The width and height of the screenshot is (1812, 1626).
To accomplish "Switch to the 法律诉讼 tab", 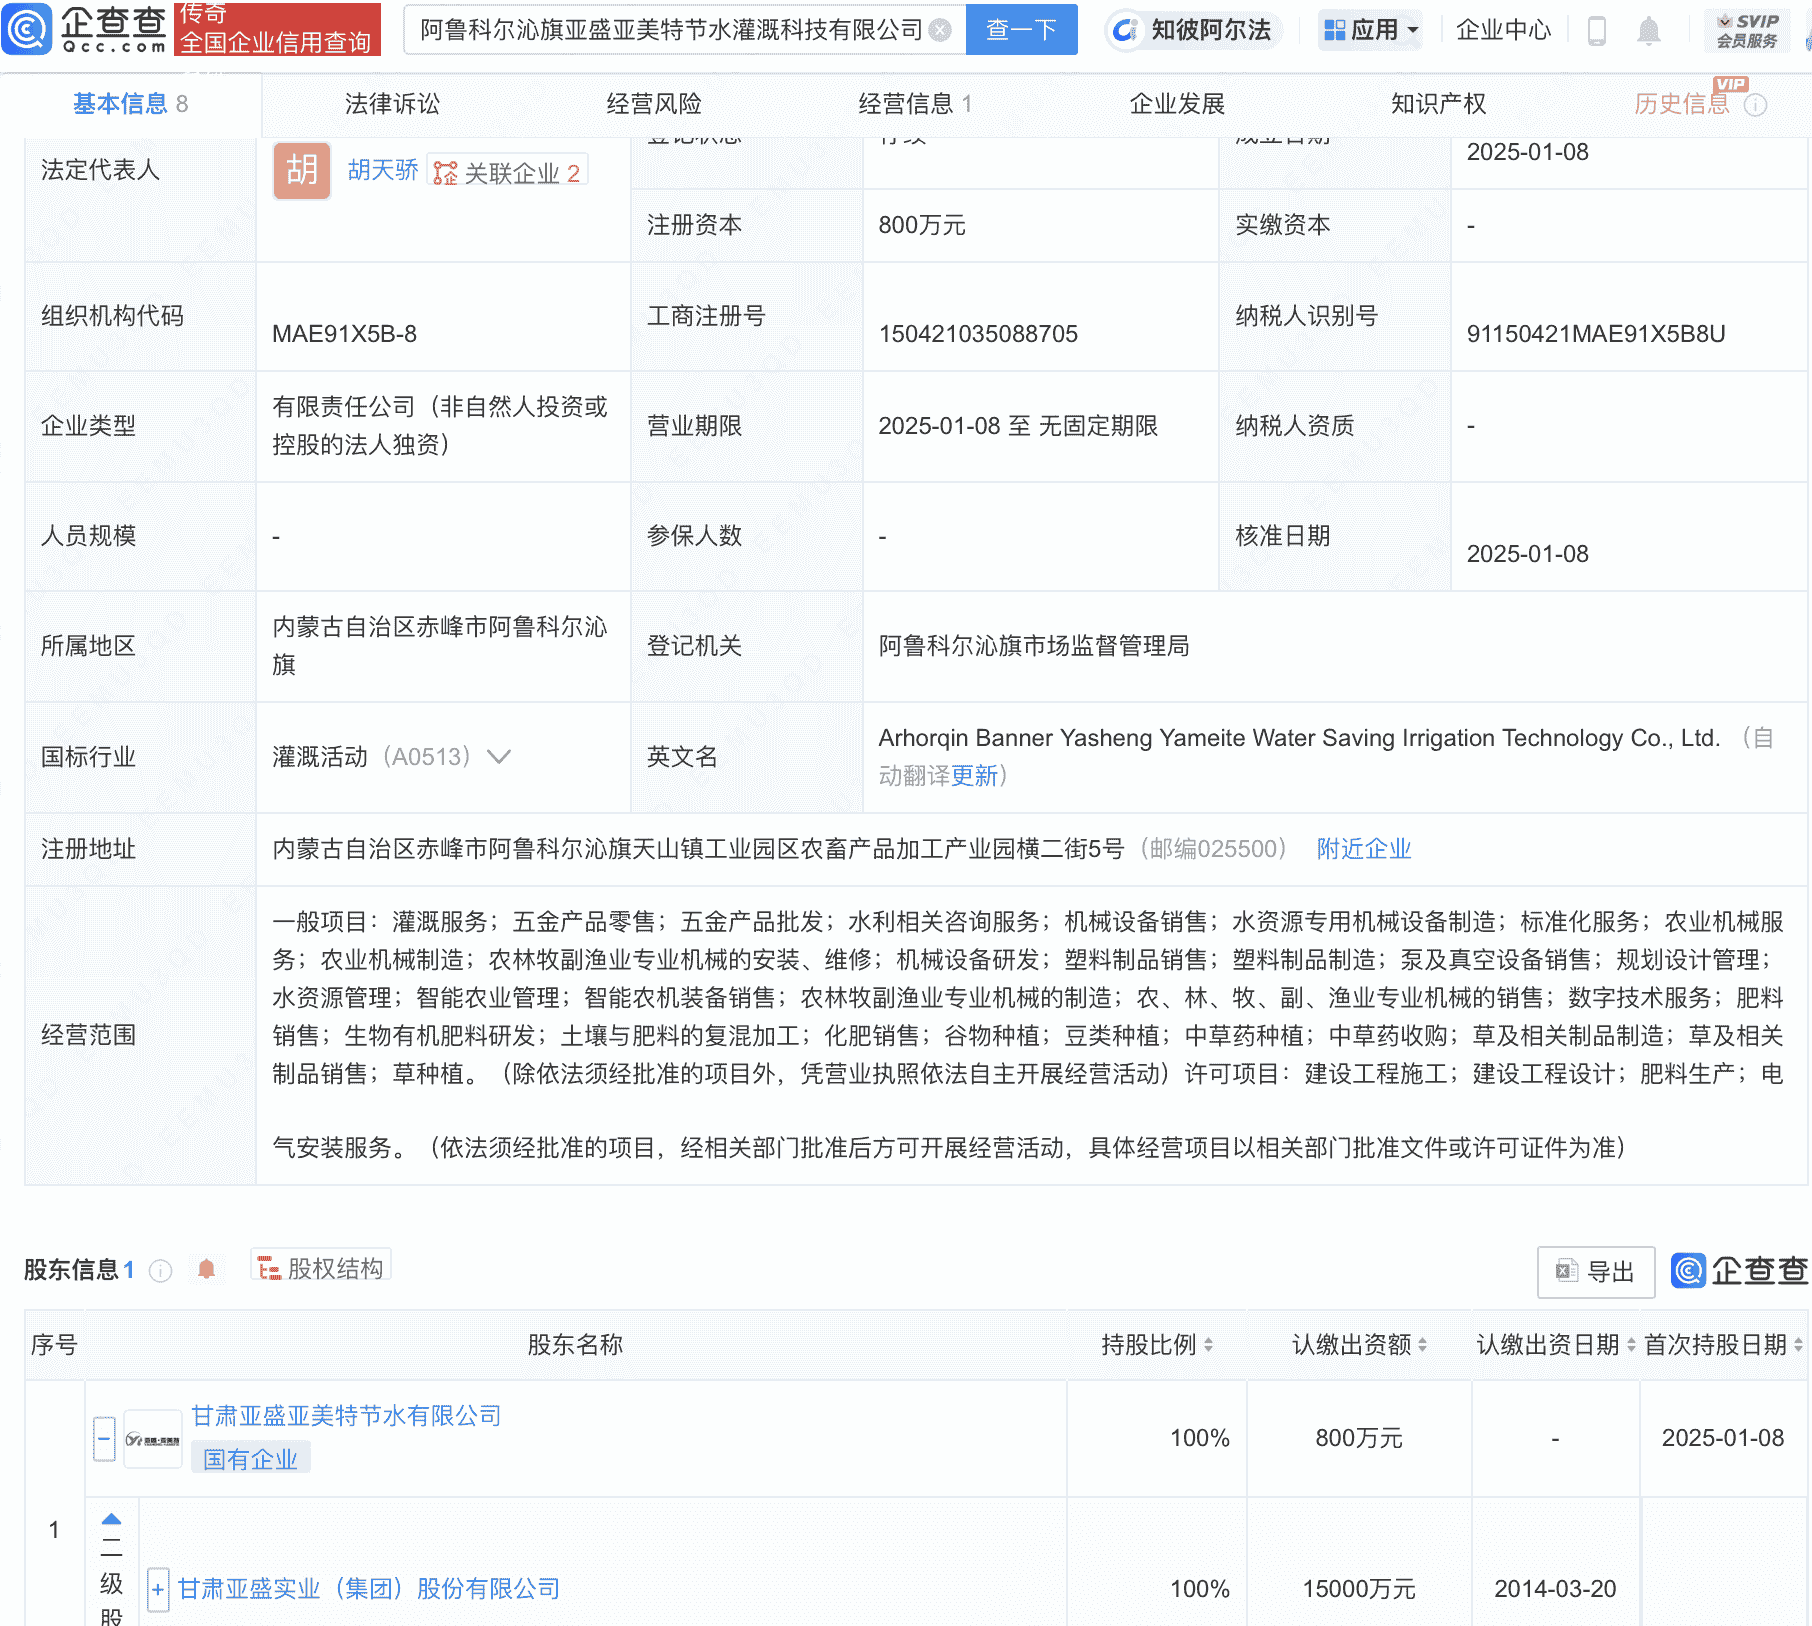I will pyautogui.click(x=391, y=103).
